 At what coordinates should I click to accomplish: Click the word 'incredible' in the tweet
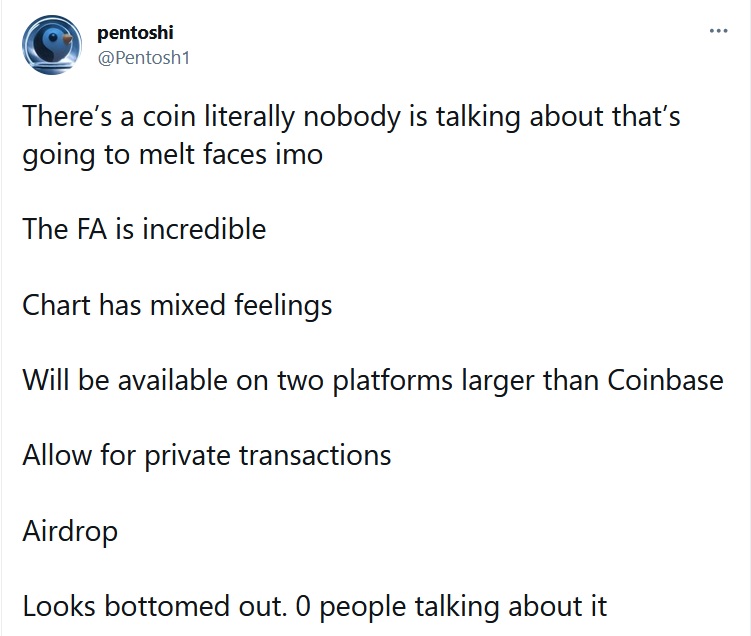[x=205, y=229]
